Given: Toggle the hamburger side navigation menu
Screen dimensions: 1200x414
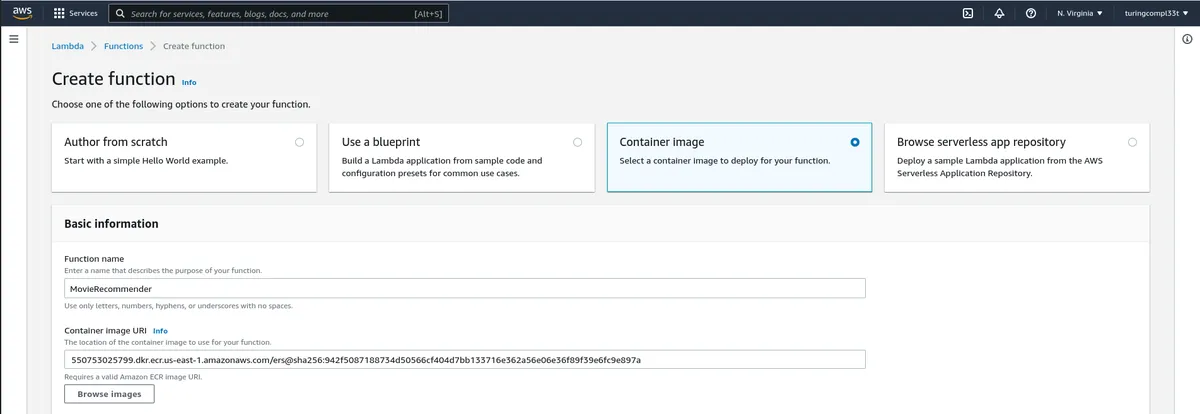Looking at the screenshot, I should pyautogui.click(x=14, y=39).
